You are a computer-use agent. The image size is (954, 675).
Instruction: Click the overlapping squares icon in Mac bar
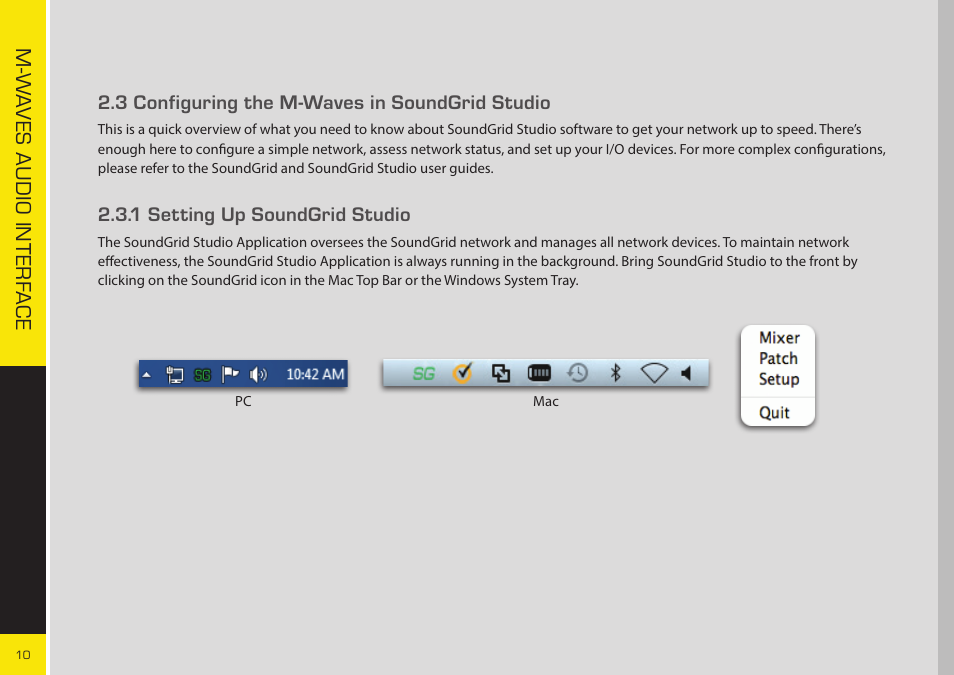point(501,373)
